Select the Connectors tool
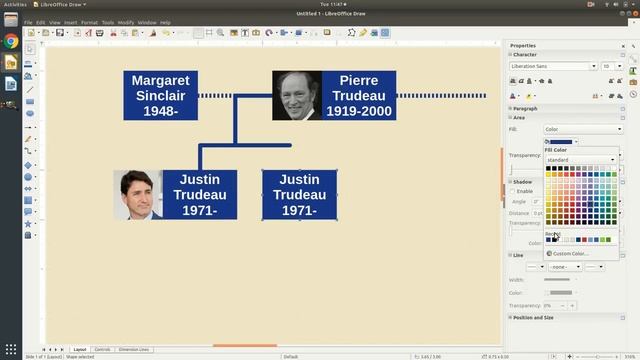 (28, 151)
